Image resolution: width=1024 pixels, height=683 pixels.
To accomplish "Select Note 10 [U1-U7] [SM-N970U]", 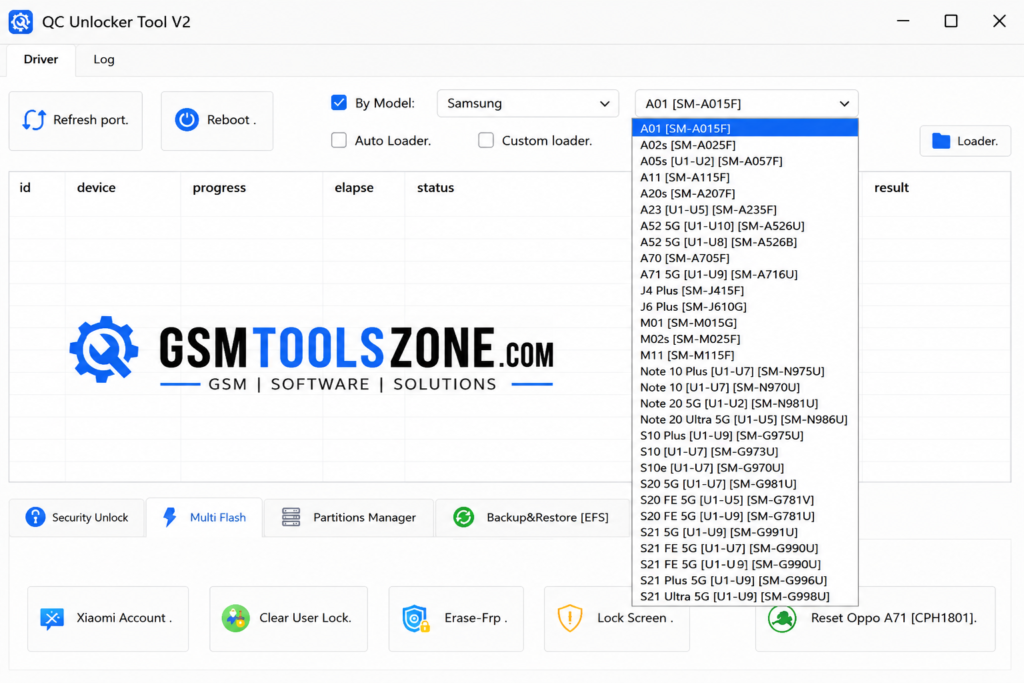I will click(745, 387).
